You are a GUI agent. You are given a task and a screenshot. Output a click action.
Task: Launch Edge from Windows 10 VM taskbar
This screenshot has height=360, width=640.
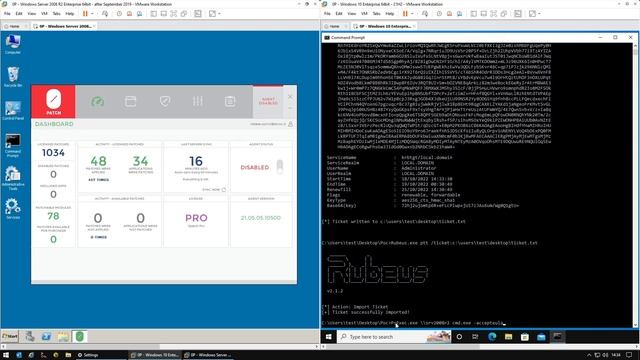[x=492, y=337]
